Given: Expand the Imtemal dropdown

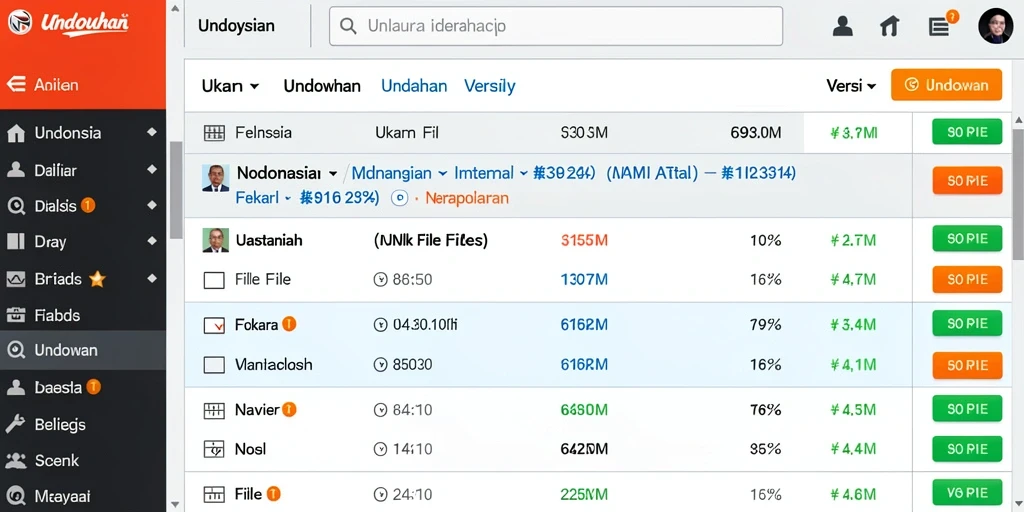Looking at the screenshot, I should (523, 174).
